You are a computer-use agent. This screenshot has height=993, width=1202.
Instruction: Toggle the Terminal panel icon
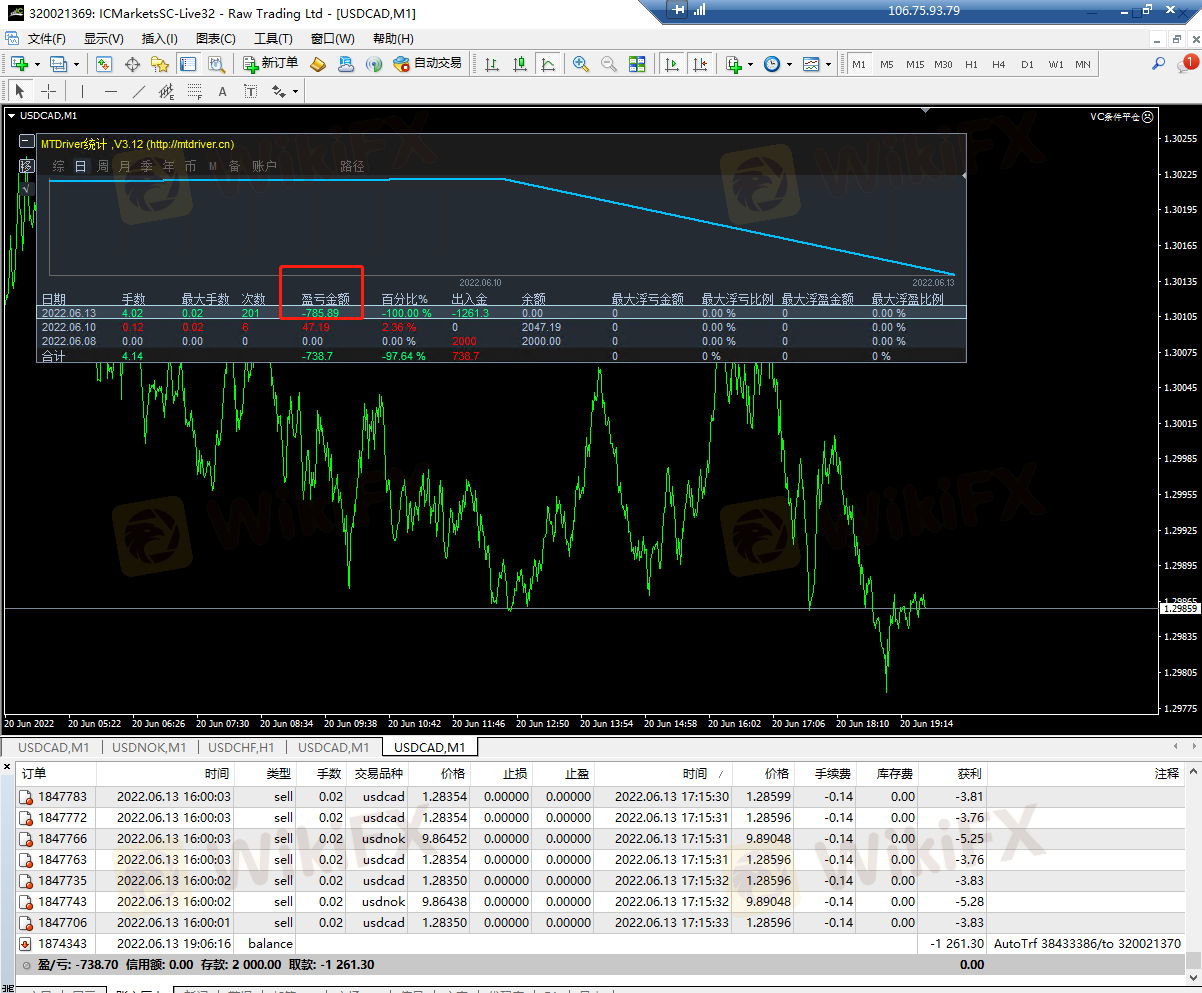tap(188, 64)
